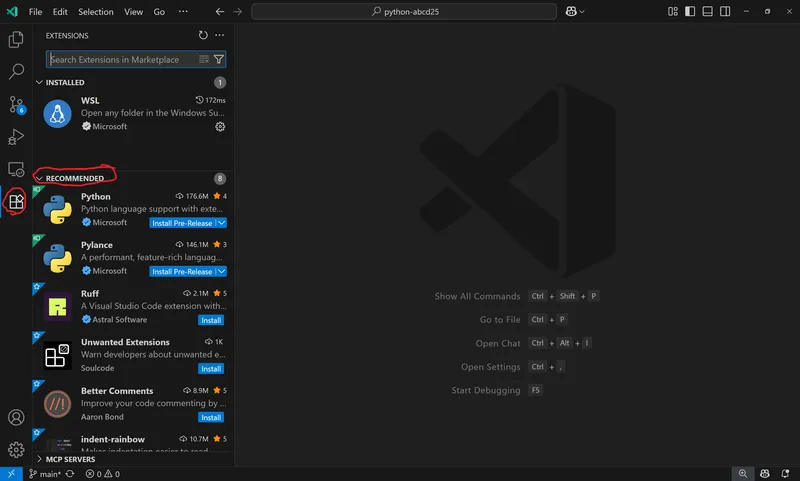Collapse the INSTALLED section
Image resolution: width=800 pixels, height=481 pixels.
(39, 82)
